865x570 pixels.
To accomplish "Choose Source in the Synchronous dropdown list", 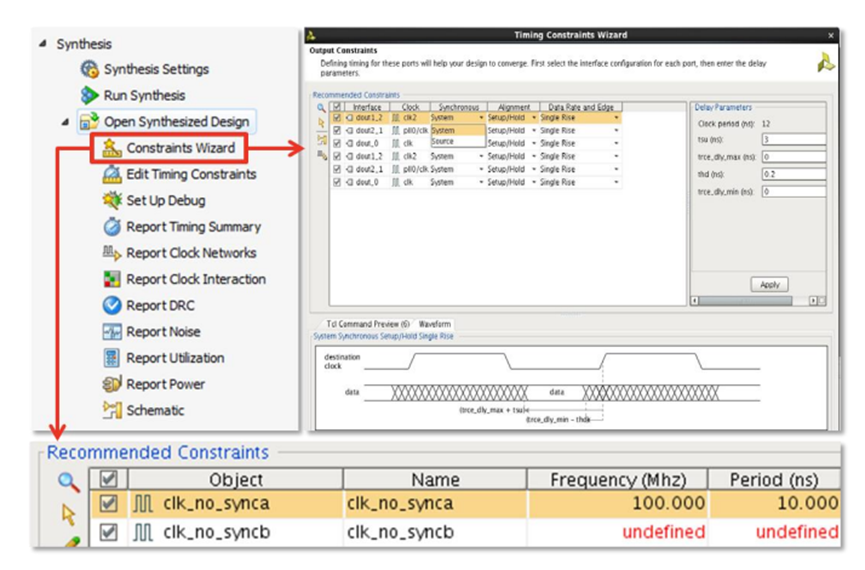I will [443, 142].
